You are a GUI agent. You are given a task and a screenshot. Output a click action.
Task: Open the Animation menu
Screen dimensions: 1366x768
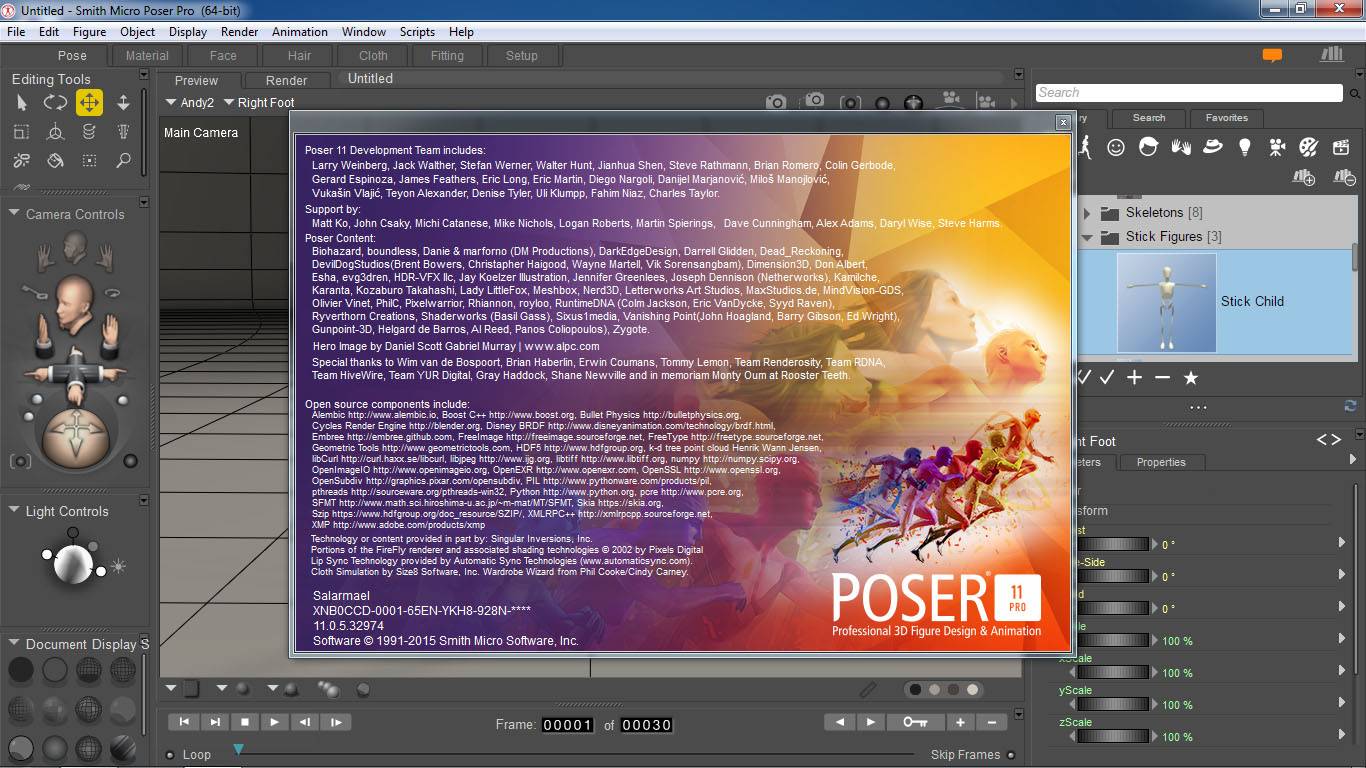[x=300, y=32]
